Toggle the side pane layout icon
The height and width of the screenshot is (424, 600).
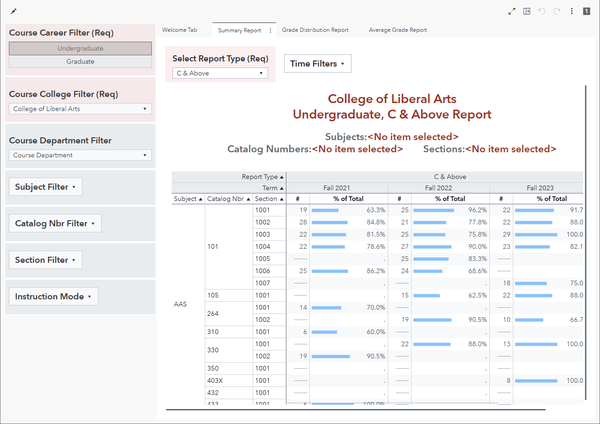click(527, 11)
